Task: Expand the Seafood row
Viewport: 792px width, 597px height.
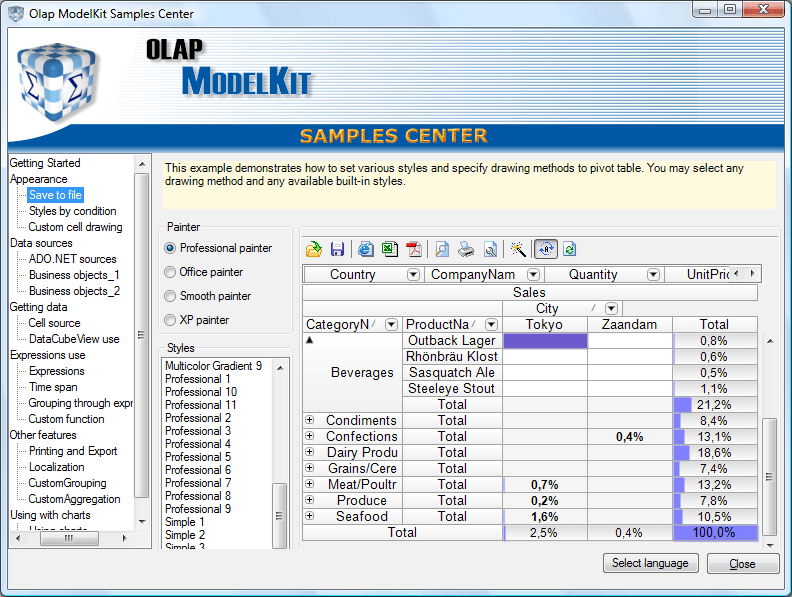Action: coord(310,516)
